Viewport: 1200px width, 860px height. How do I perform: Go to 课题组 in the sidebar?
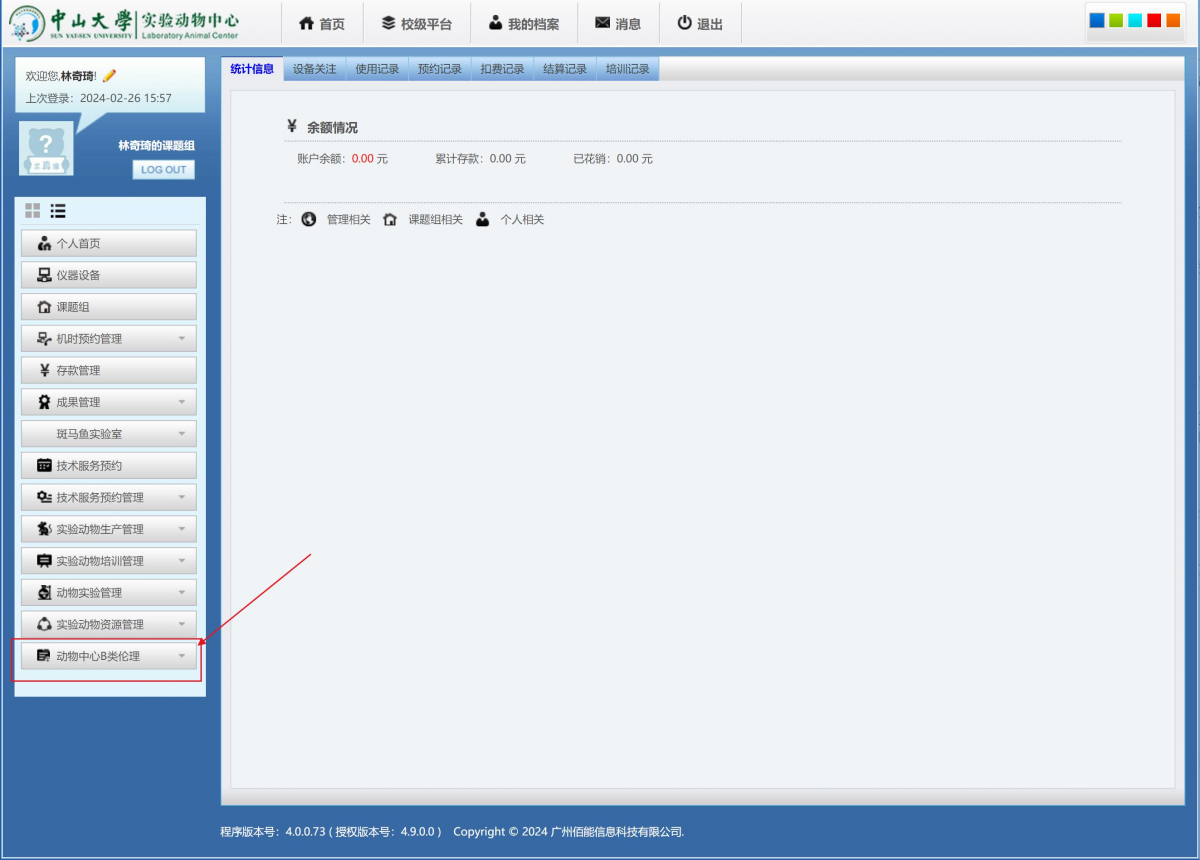[x=108, y=307]
